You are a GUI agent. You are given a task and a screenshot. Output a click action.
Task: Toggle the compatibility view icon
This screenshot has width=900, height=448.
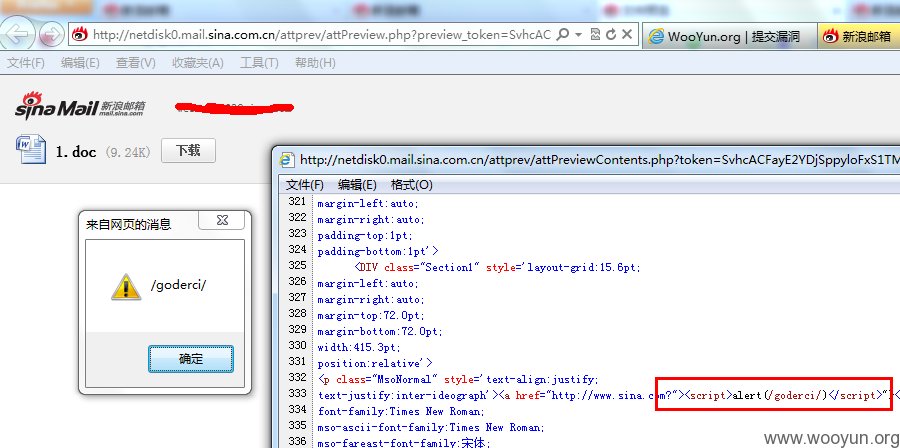(x=595, y=34)
